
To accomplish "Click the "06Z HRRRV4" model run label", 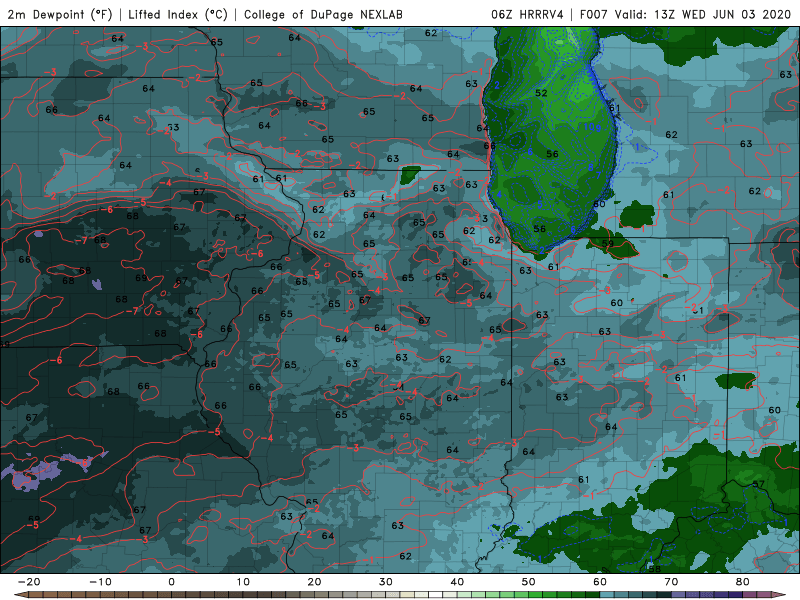I will [x=527, y=14].
